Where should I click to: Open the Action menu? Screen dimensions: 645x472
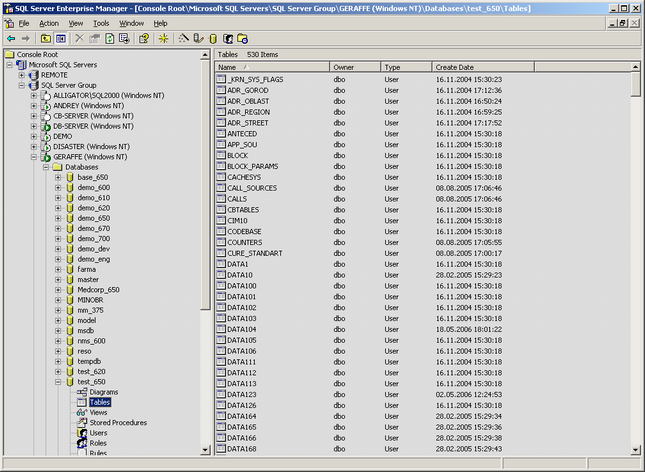tap(49, 23)
